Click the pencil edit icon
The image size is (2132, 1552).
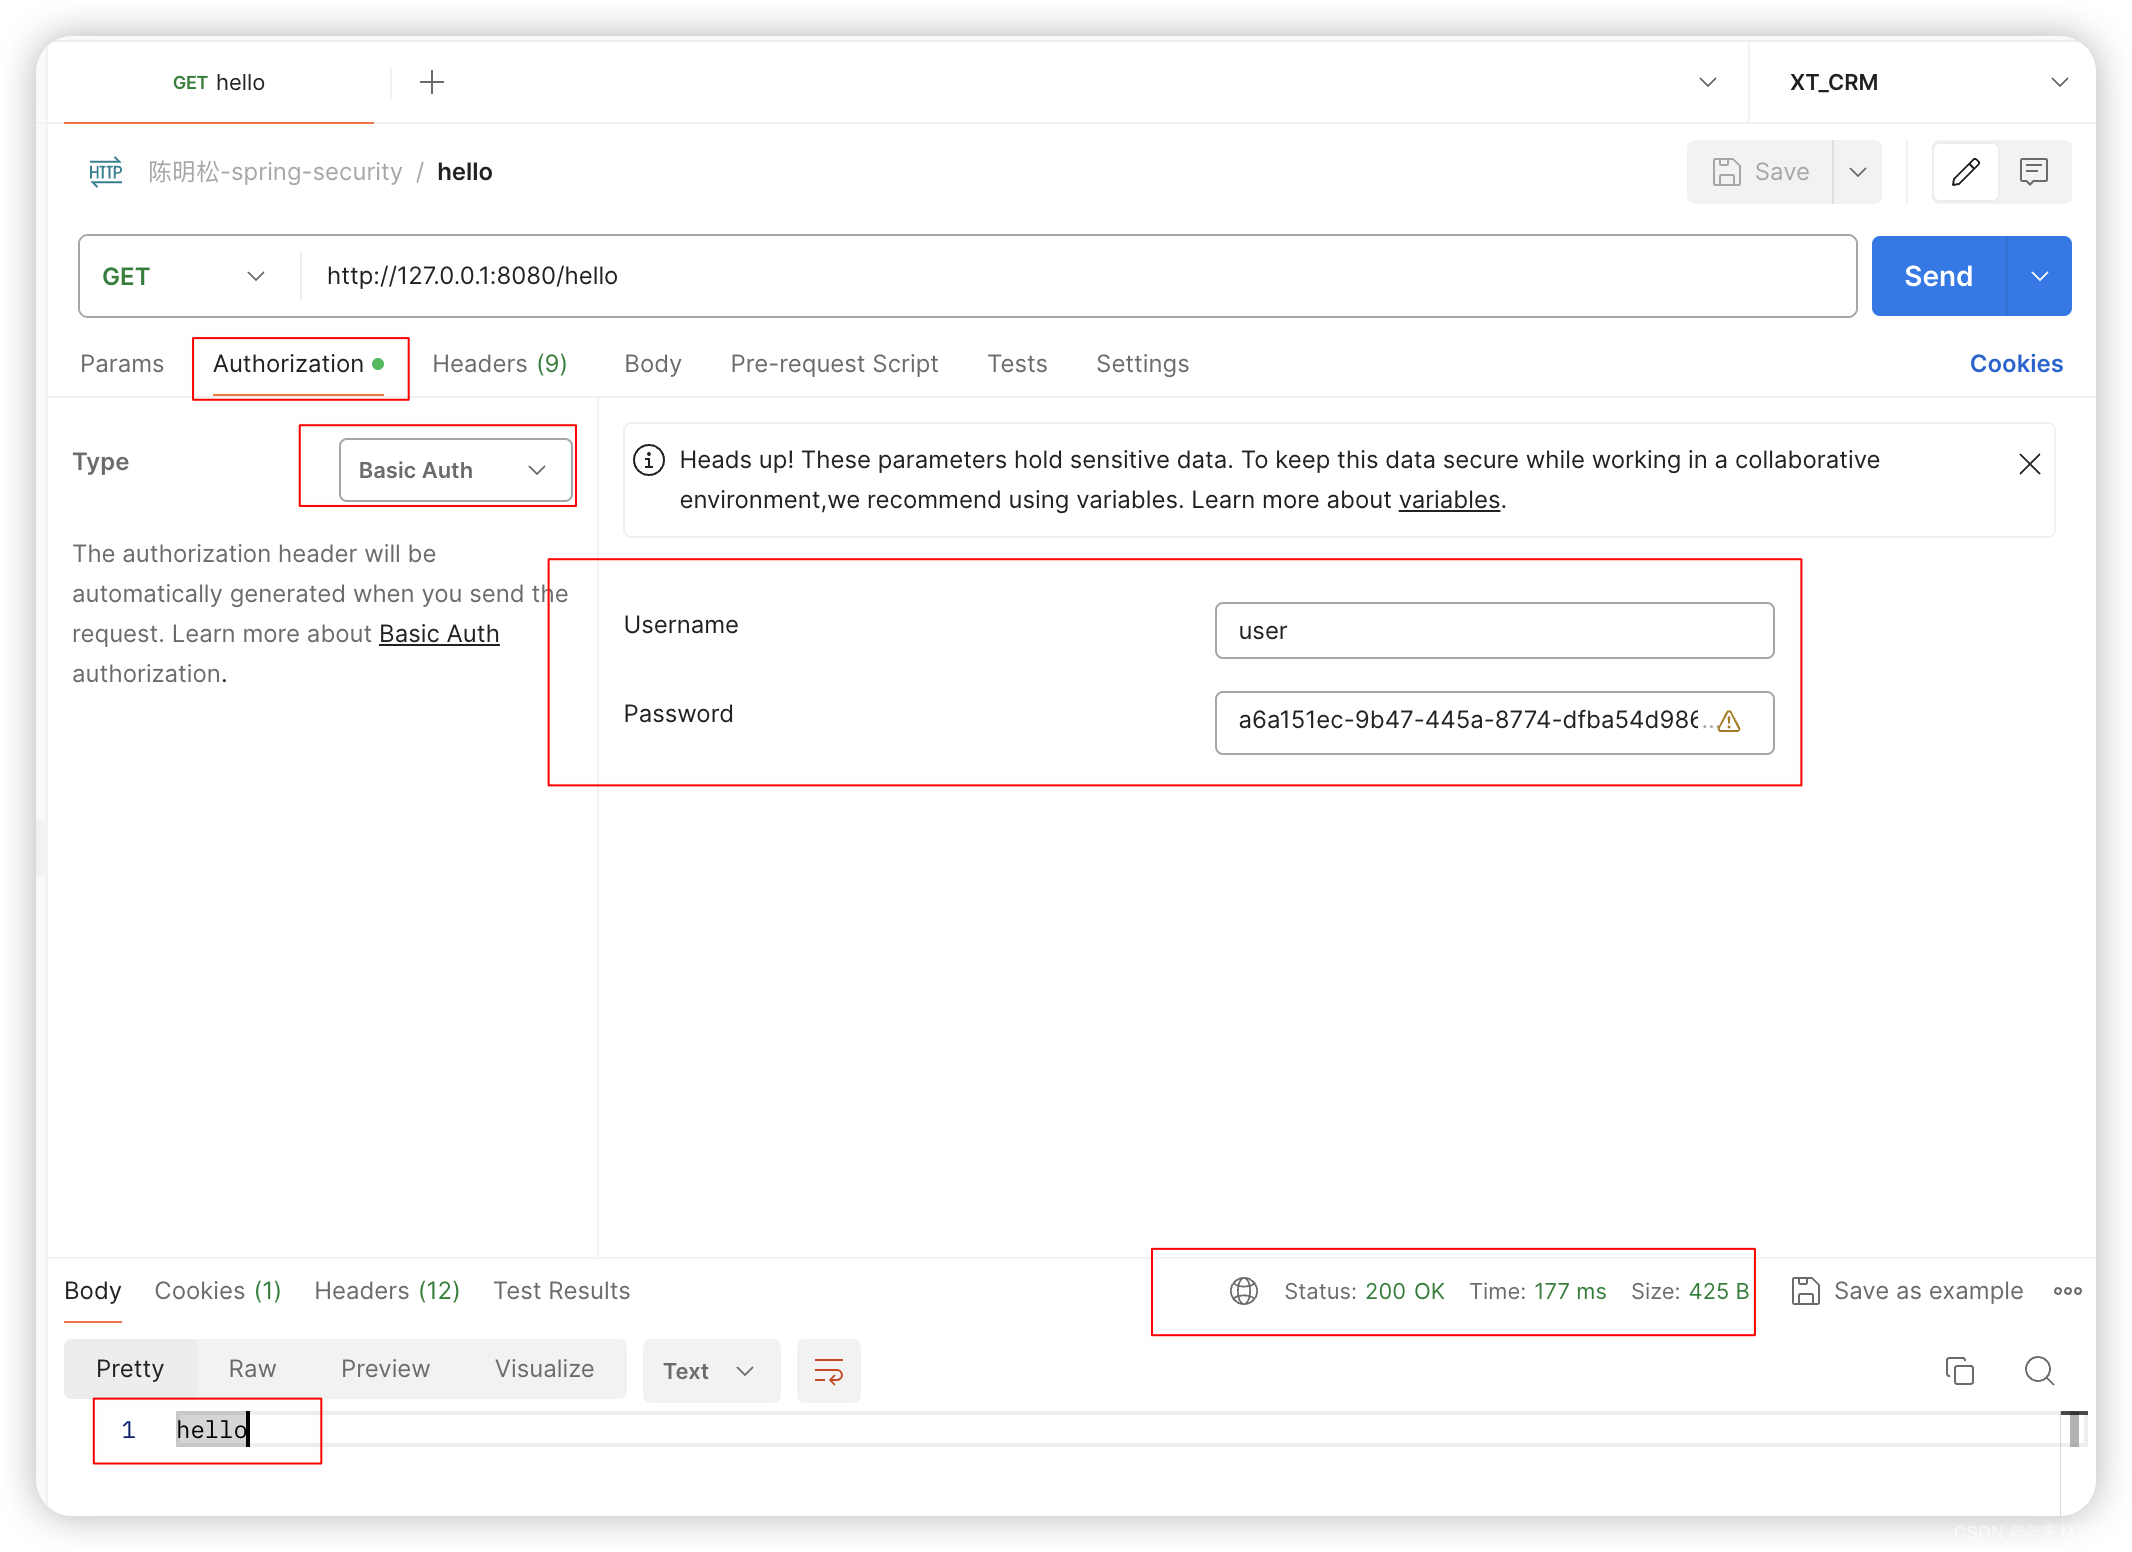[x=1965, y=172]
